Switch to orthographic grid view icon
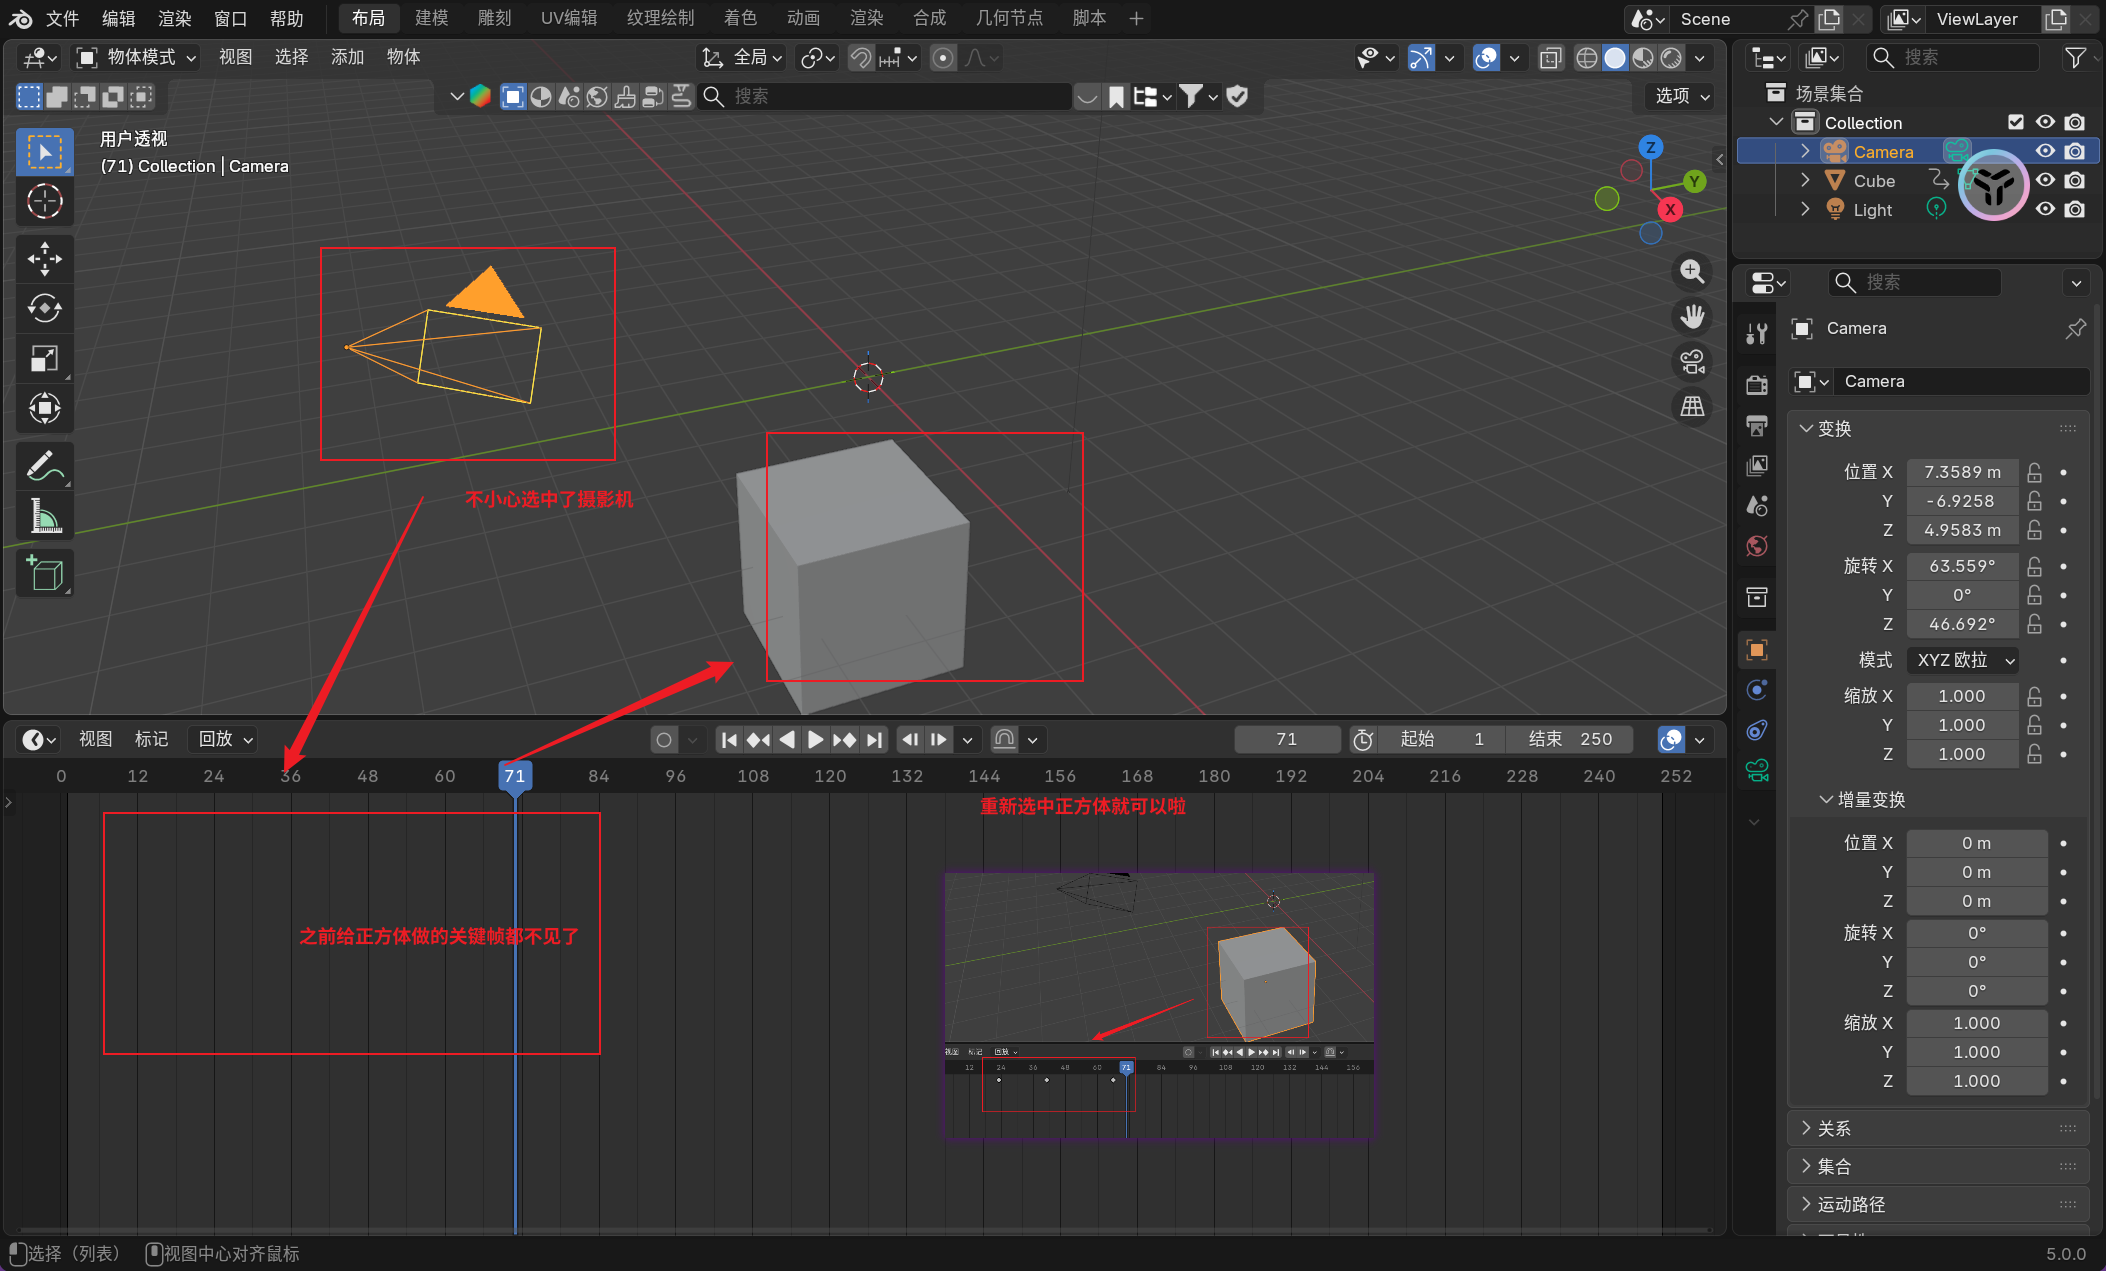2106x1271 pixels. click(x=1692, y=406)
